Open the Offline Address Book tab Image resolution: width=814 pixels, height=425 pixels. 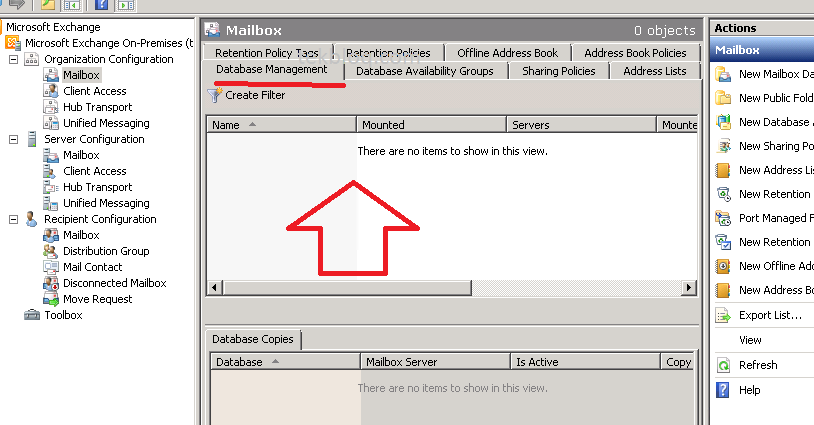(508, 53)
